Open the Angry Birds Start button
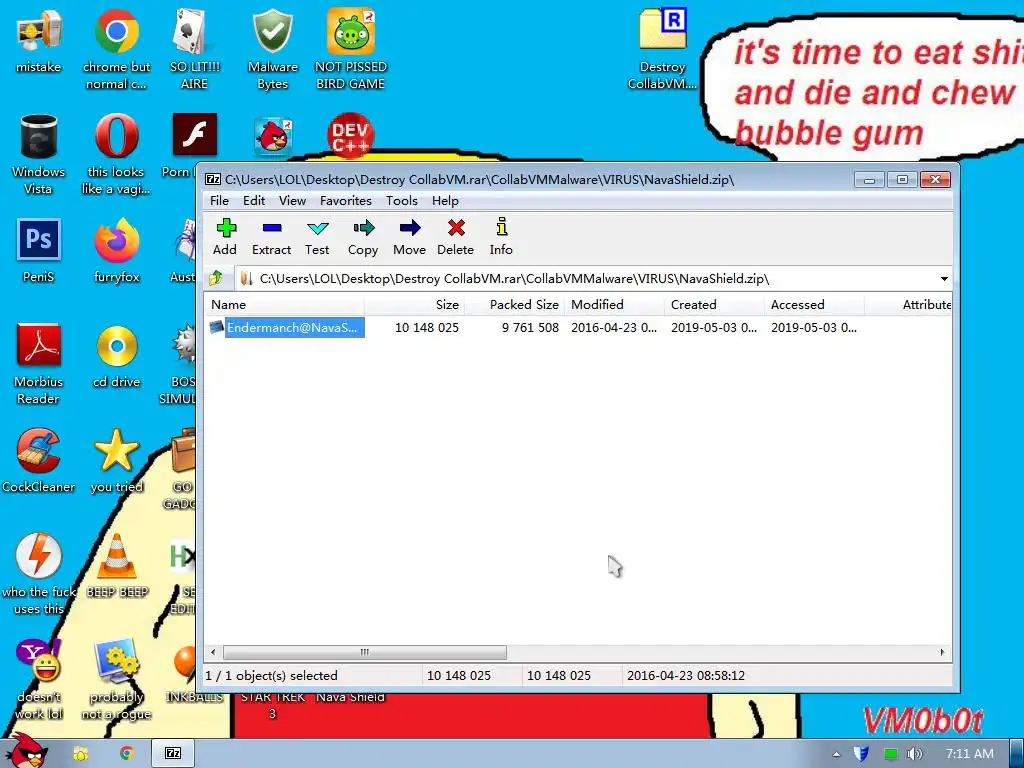This screenshot has width=1024, height=768. 26,751
